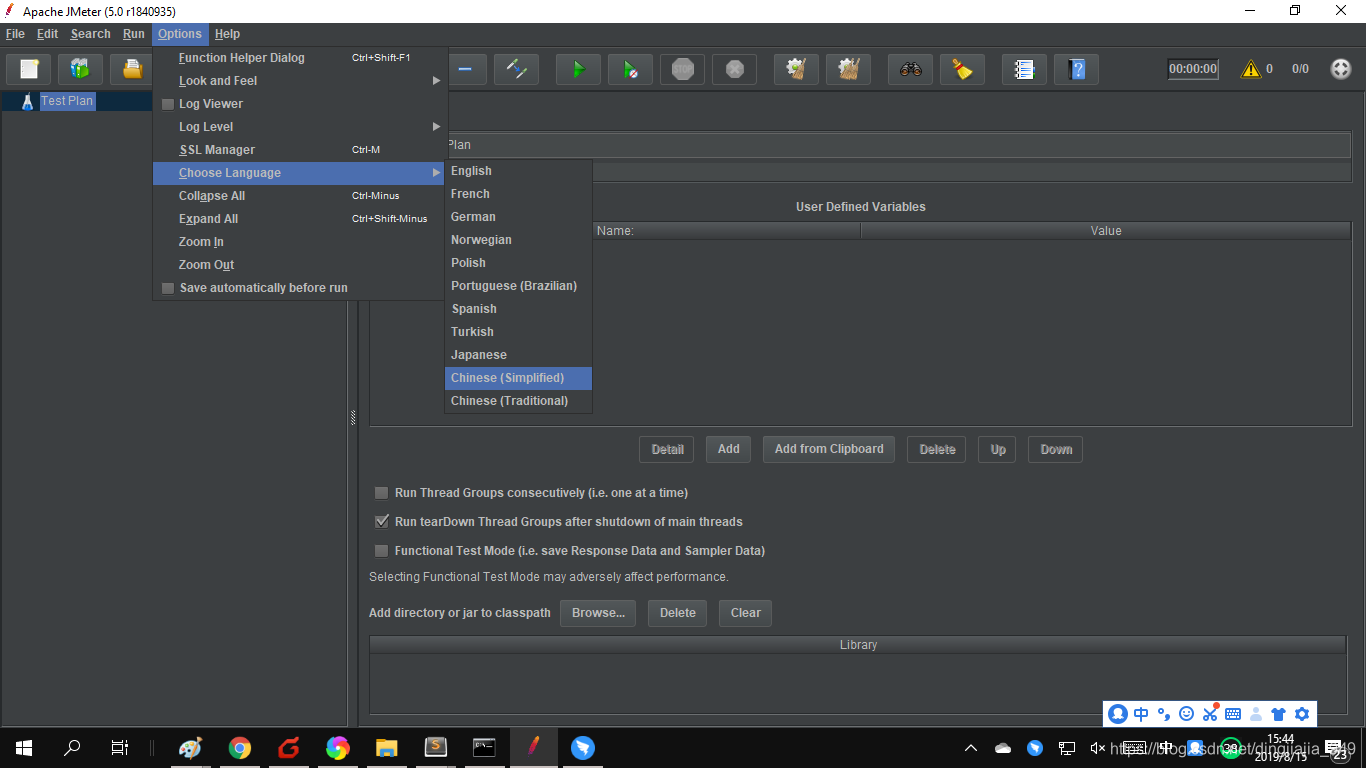This screenshot has height=768, width=1366.
Task: Expand the Log Level submenu
Action: pyautogui.click(x=298, y=127)
